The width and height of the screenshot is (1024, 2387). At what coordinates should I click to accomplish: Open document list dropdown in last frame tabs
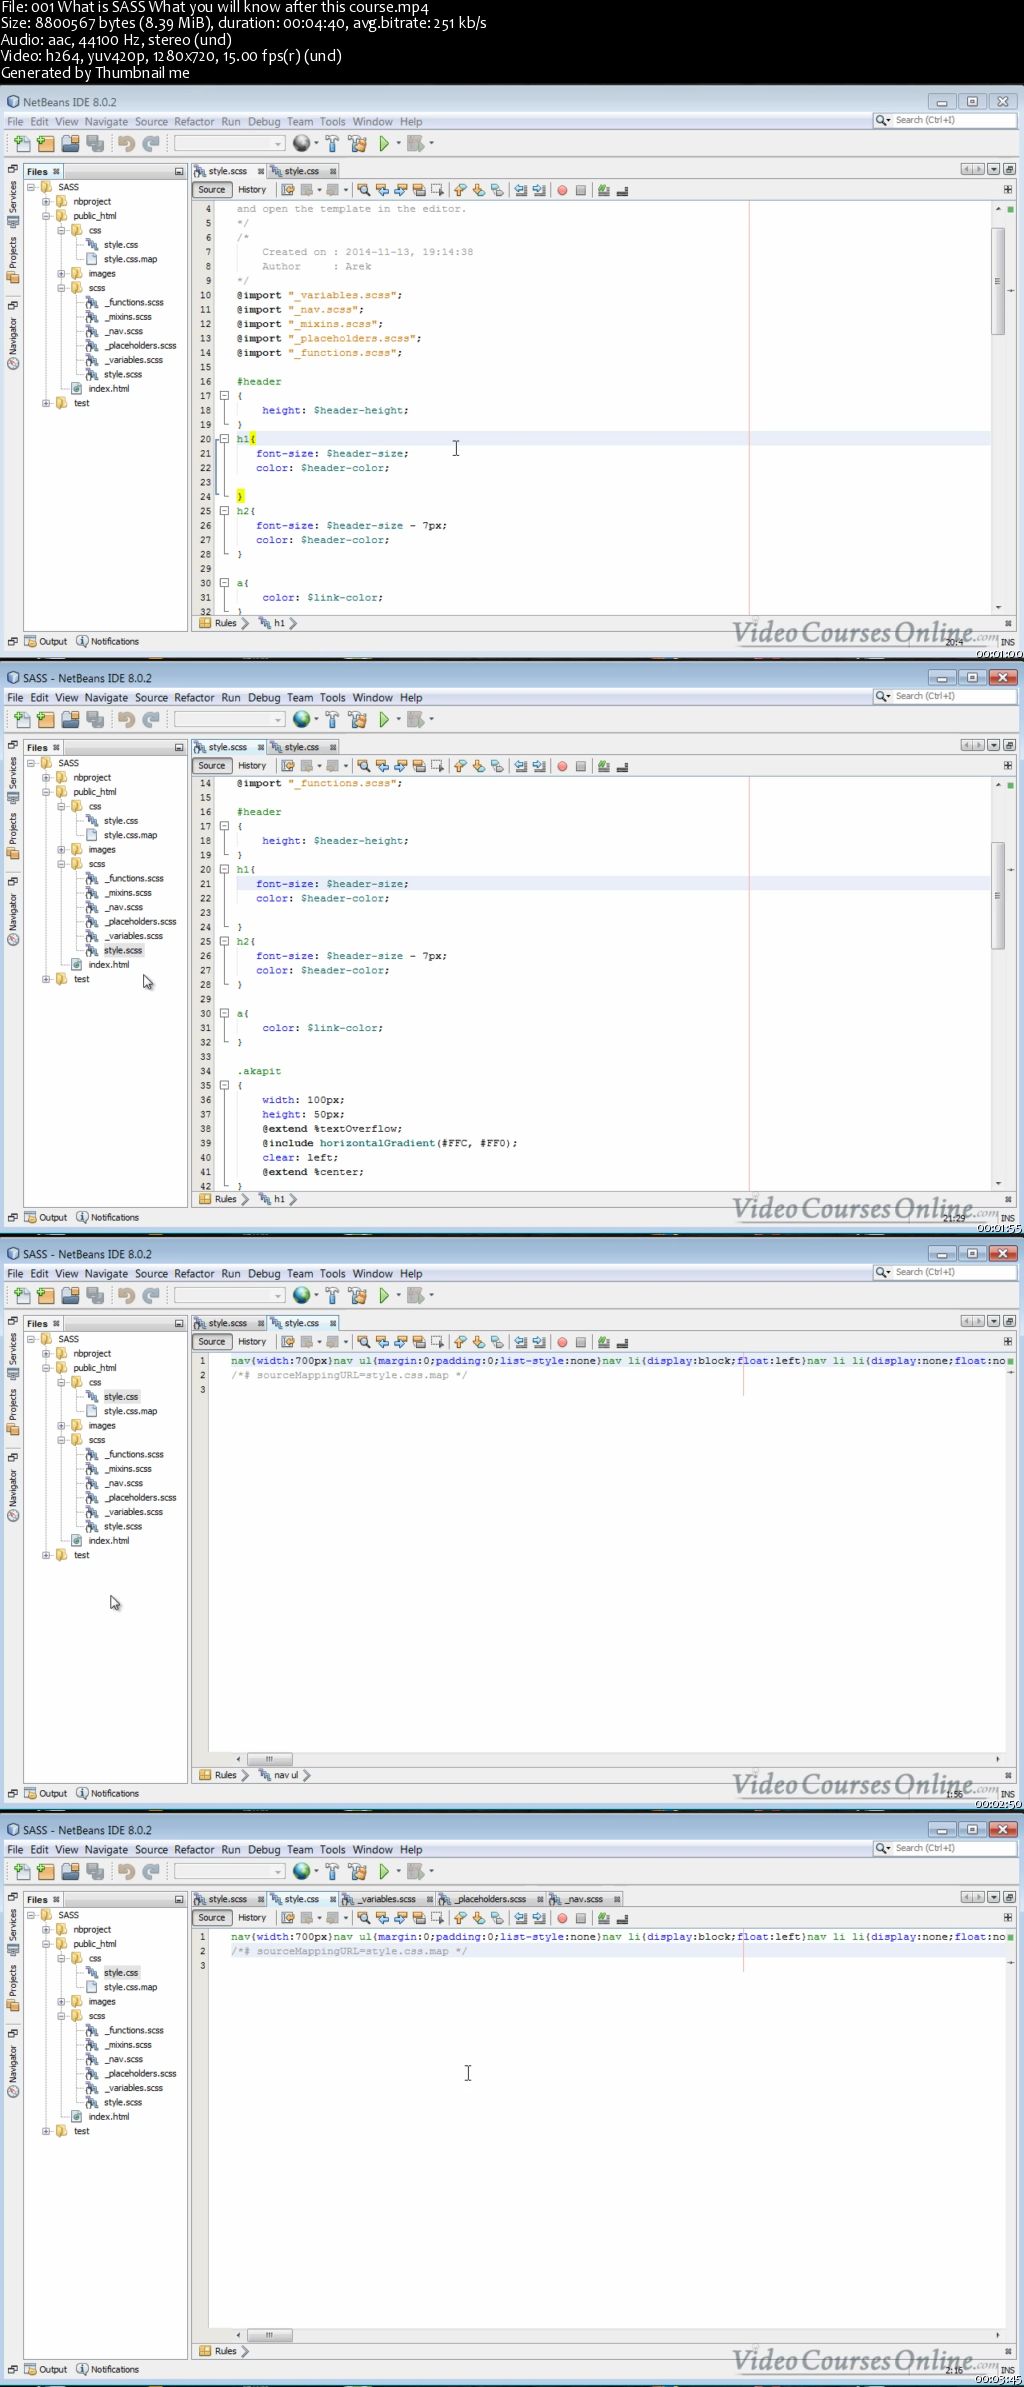click(x=994, y=1897)
